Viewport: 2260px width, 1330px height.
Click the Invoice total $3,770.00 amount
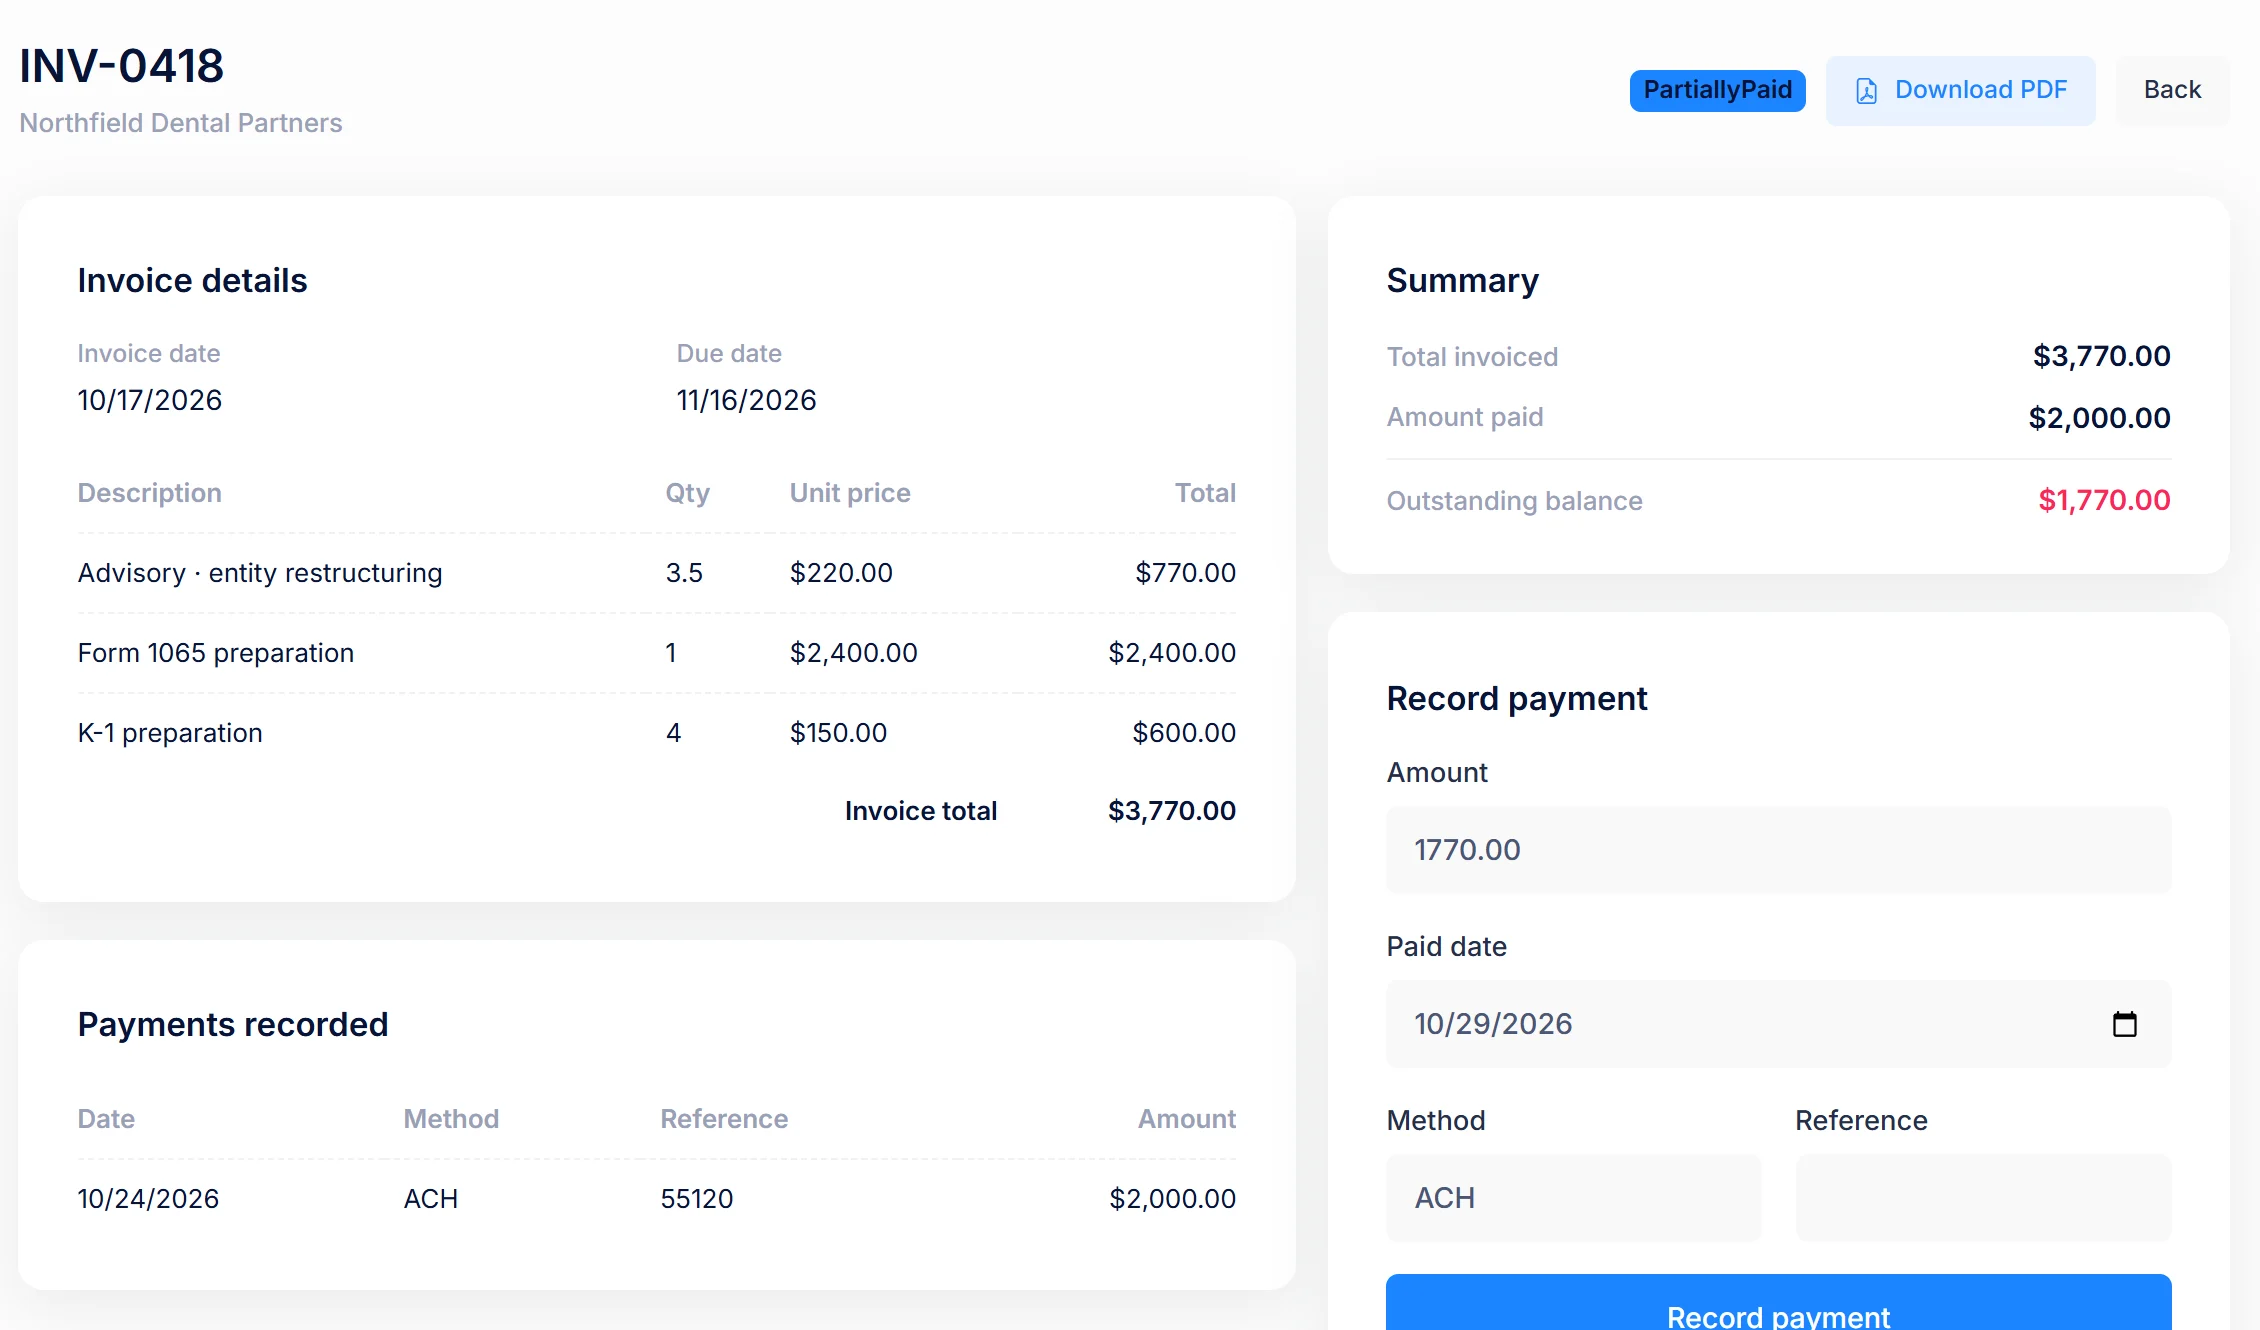tap(1172, 811)
